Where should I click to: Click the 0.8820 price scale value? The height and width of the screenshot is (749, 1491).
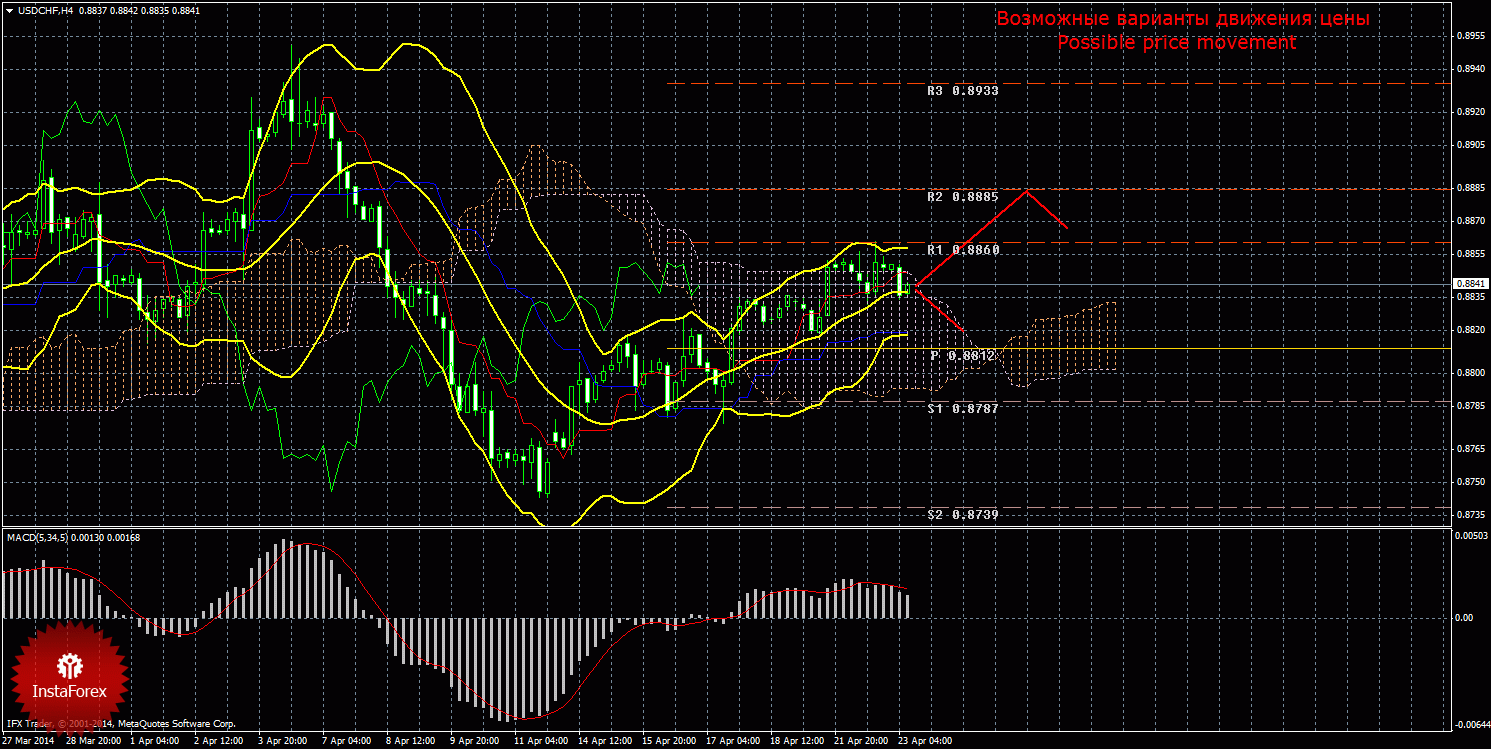pyautogui.click(x=1471, y=330)
